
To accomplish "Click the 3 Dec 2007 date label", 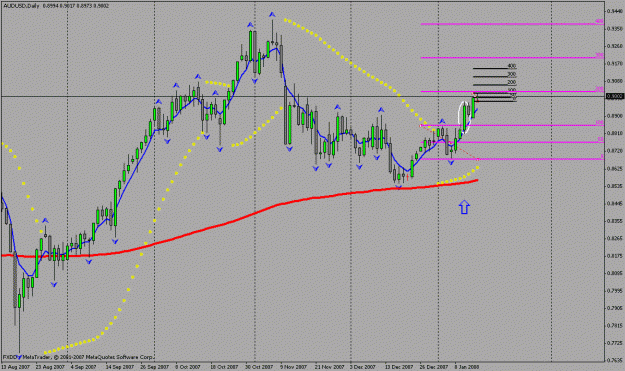I will click(363, 367).
